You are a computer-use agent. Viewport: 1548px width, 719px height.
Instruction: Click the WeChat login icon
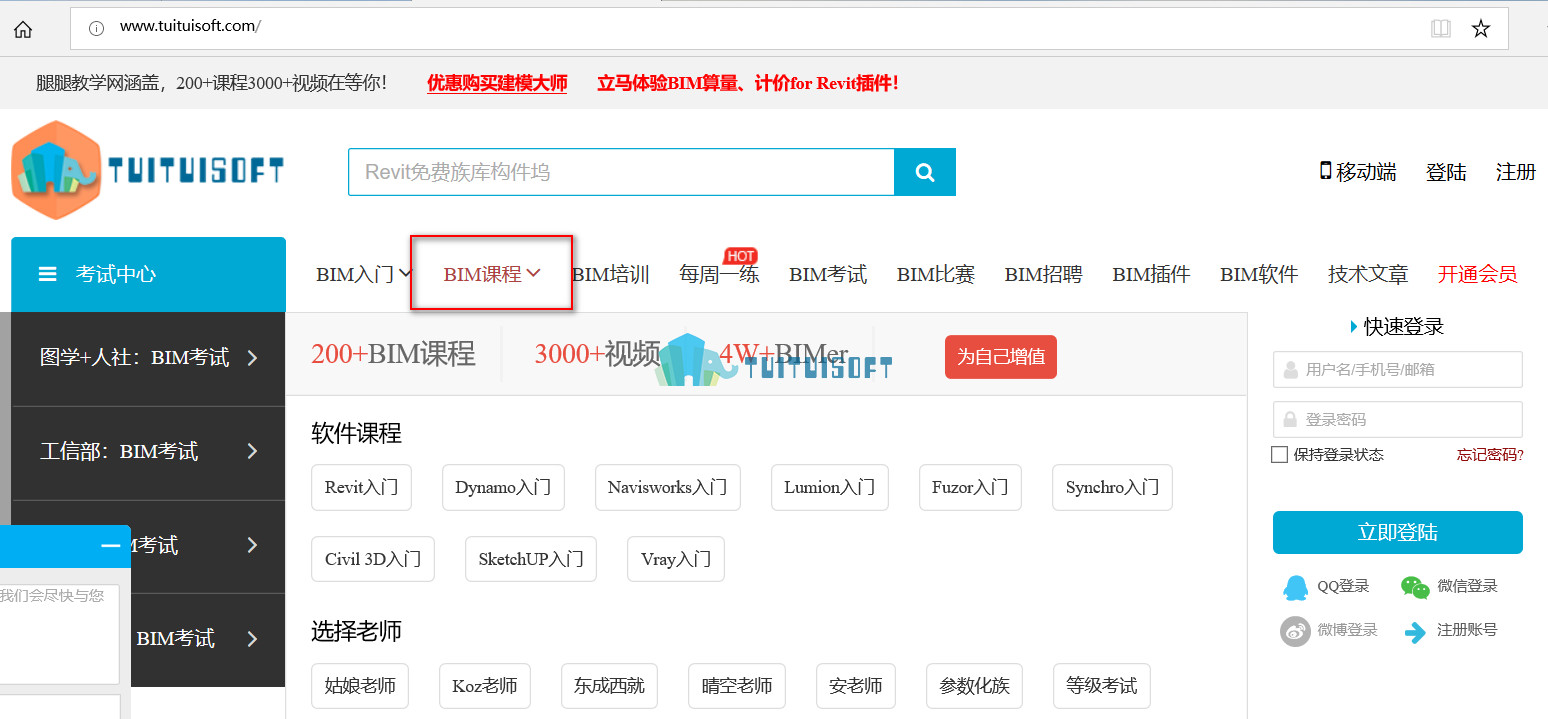tap(1415, 587)
